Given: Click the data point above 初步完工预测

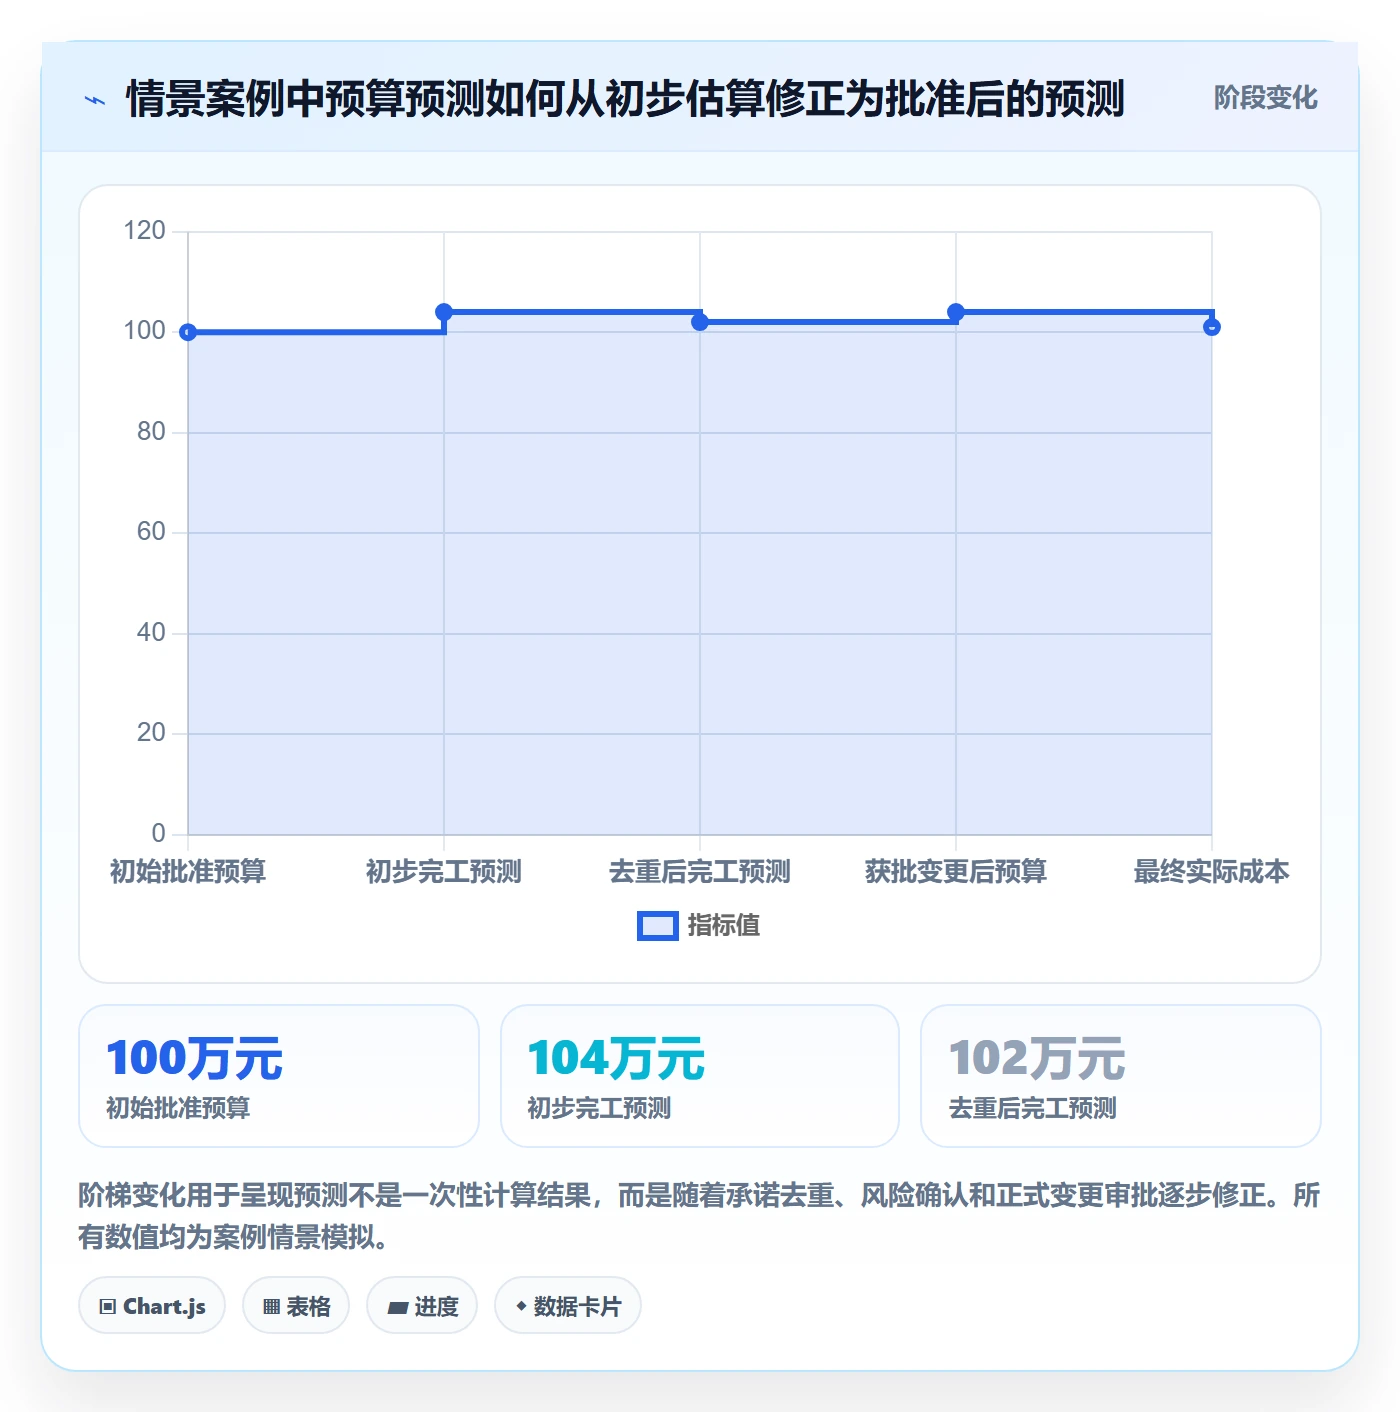Looking at the screenshot, I should [444, 312].
